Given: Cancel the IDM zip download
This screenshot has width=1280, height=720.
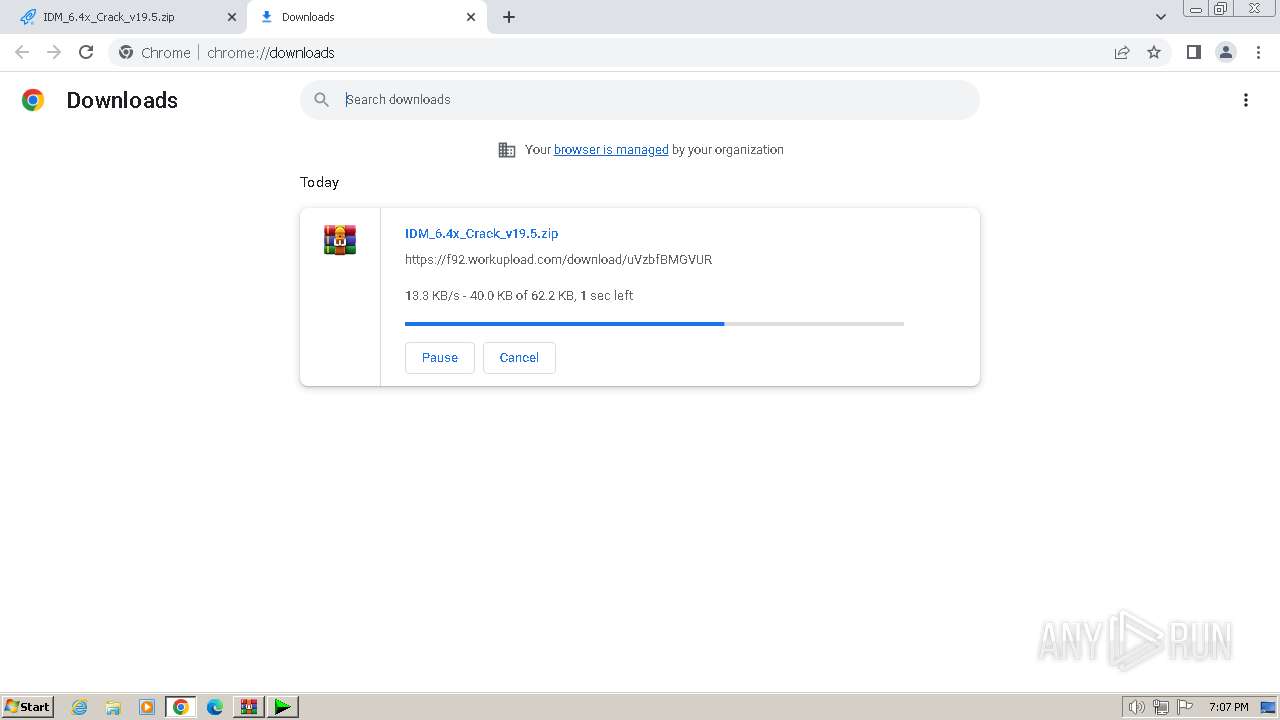Looking at the screenshot, I should point(519,358).
